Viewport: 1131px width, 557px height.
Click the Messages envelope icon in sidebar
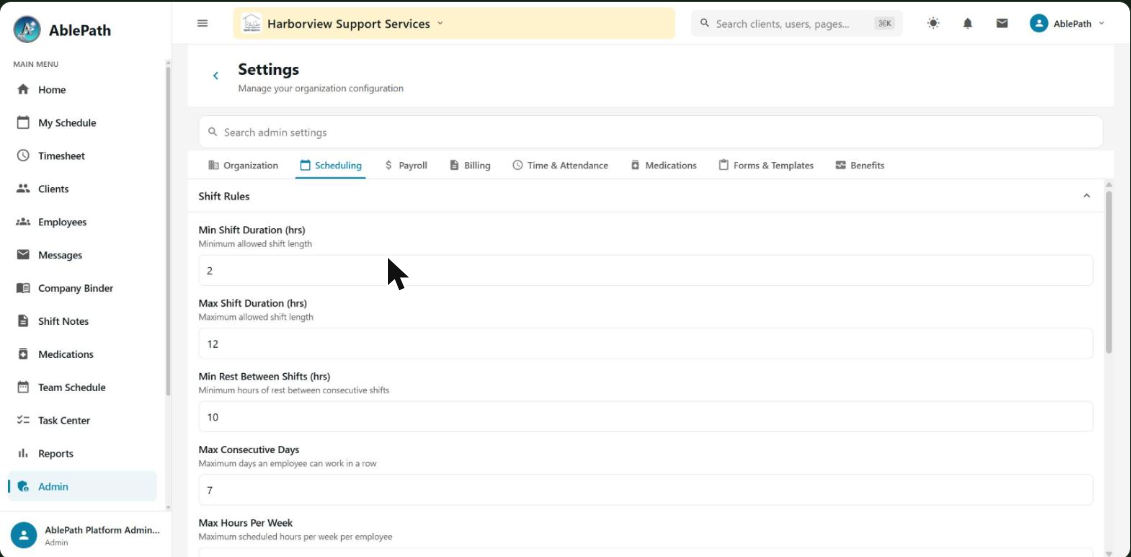pyautogui.click(x=23, y=255)
